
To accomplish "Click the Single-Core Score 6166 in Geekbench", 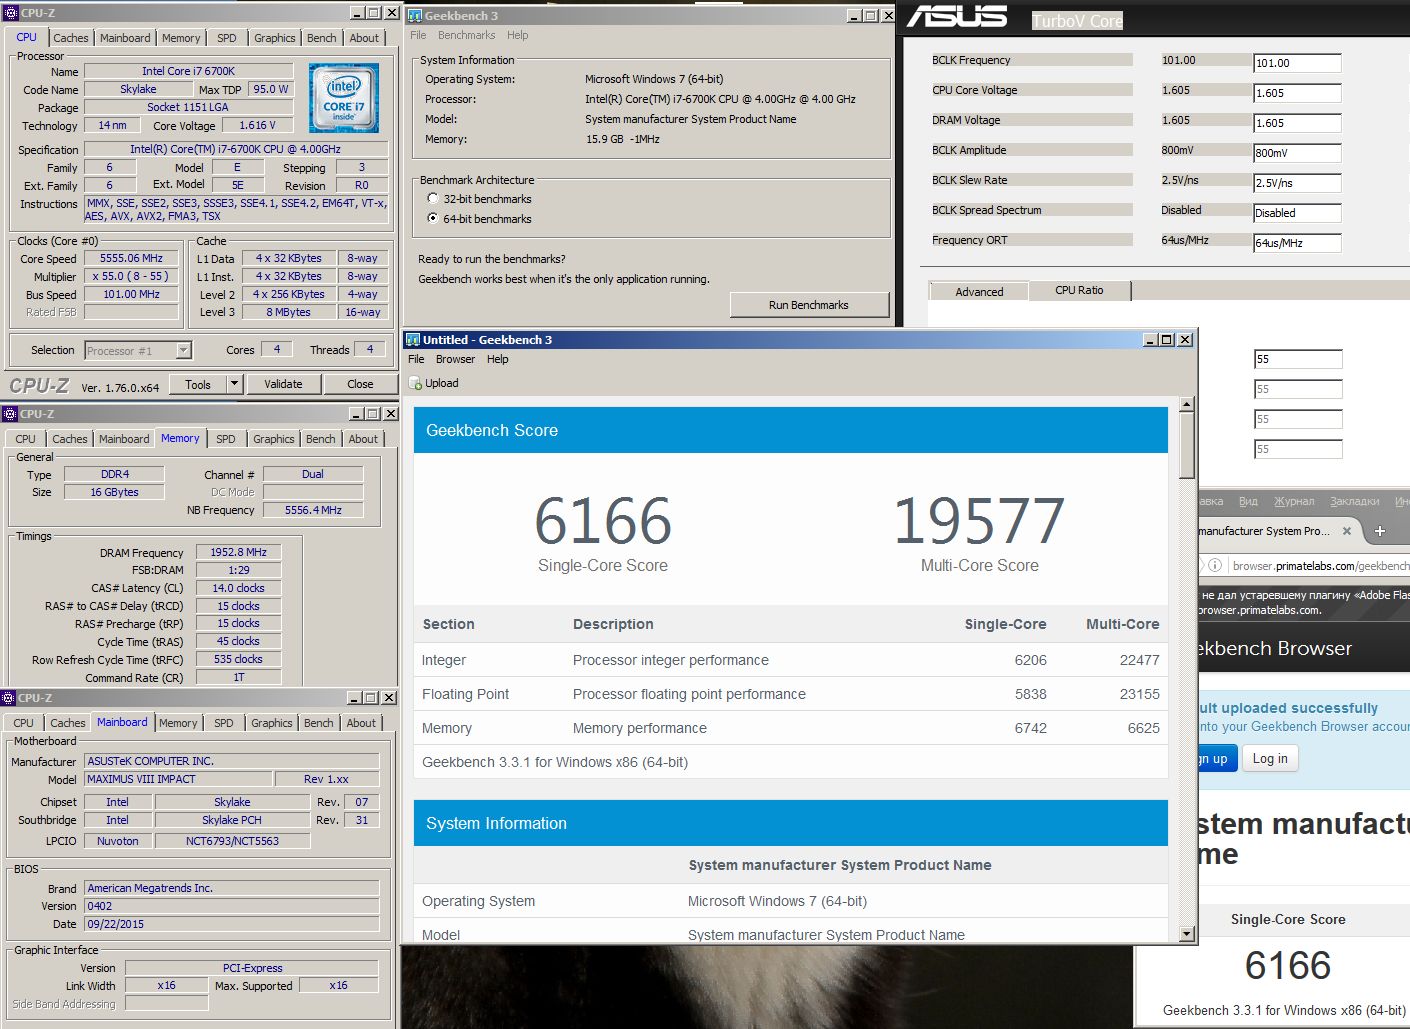I will click(x=603, y=521).
